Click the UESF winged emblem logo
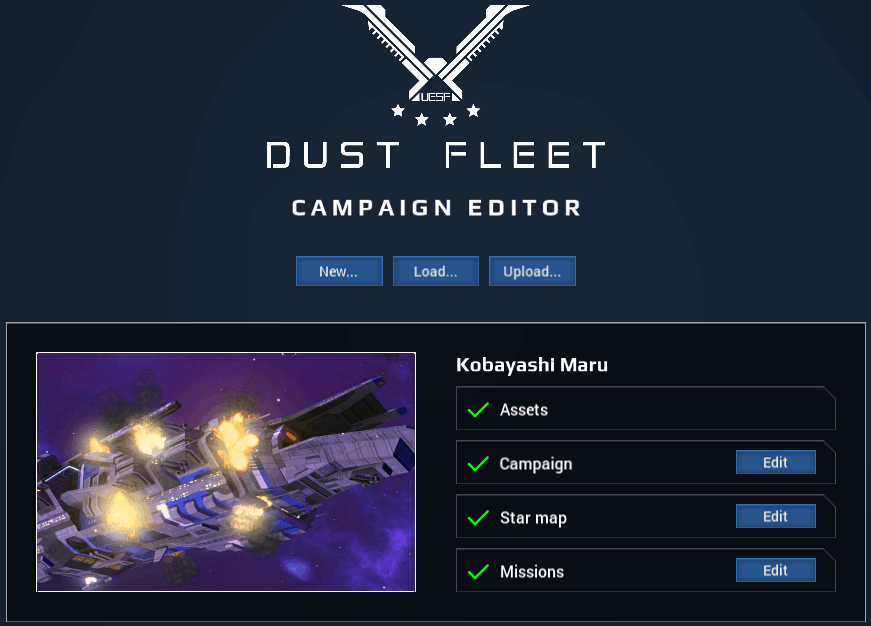 (436, 53)
